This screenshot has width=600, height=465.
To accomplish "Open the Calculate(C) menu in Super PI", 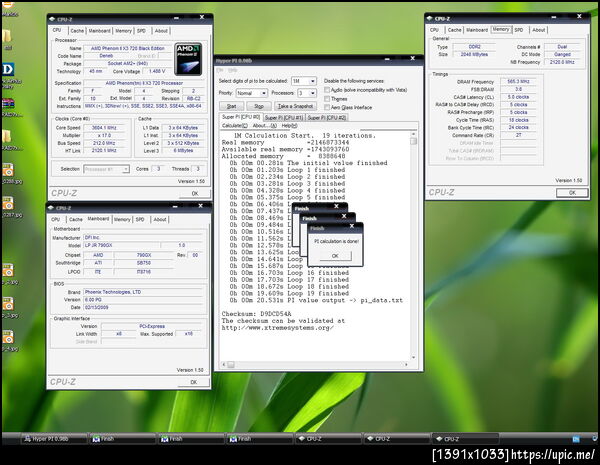I will pyautogui.click(x=235, y=126).
